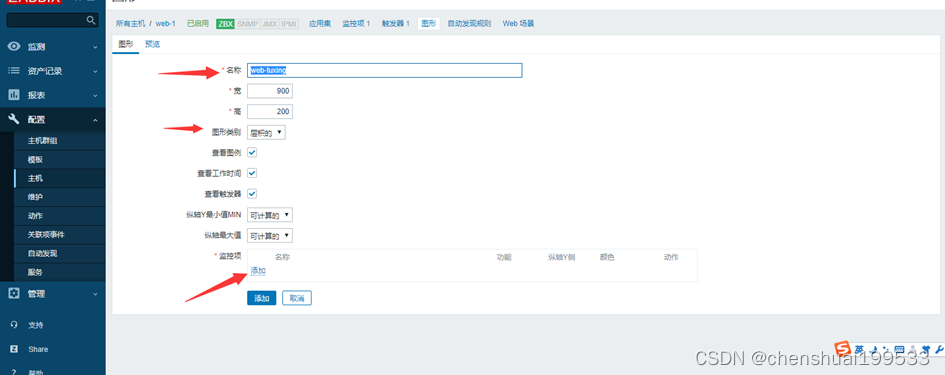
Task: Click the 已启用 status link
Action: tap(198, 24)
